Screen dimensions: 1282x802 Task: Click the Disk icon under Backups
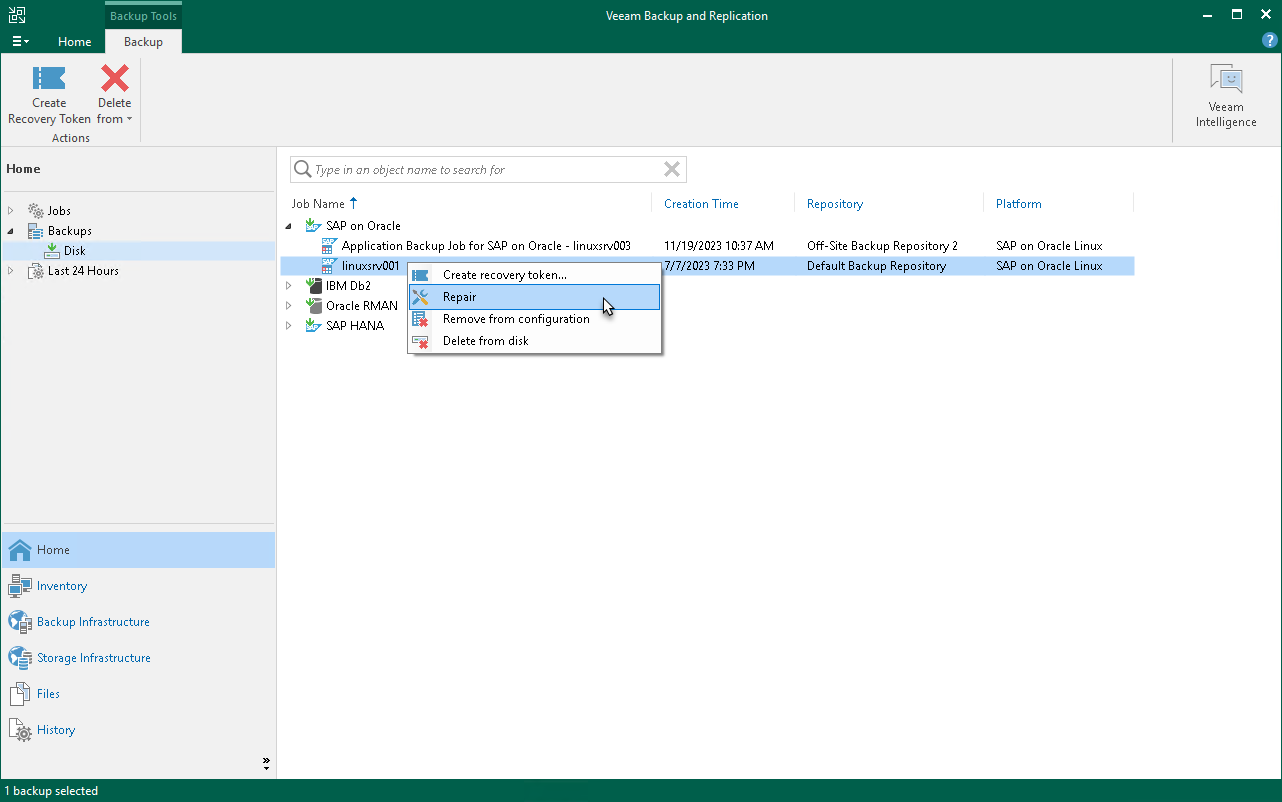pyautogui.click(x=52, y=251)
